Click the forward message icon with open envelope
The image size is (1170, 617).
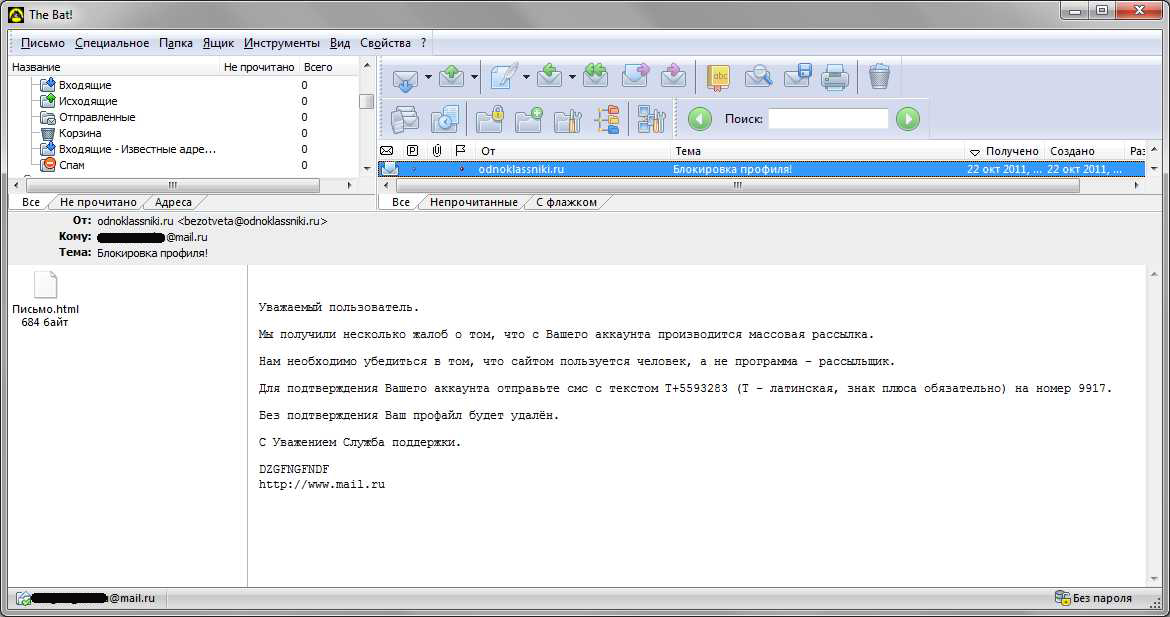coord(635,76)
